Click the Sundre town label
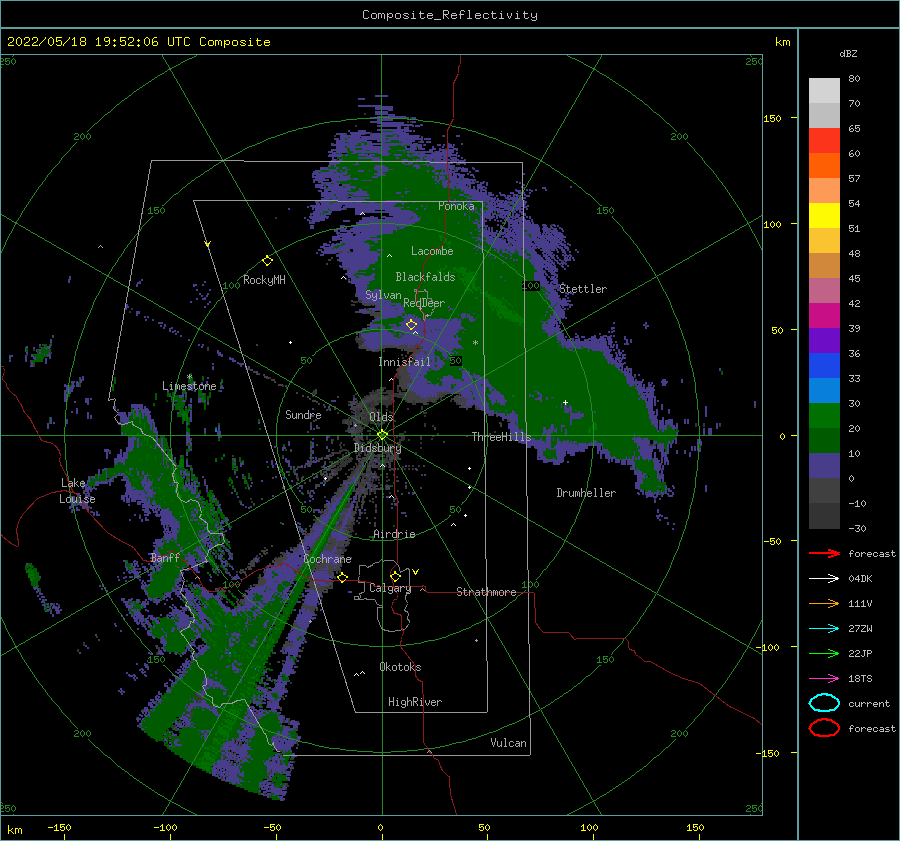Image resolution: width=900 pixels, height=841 pixels. (303, 414)
